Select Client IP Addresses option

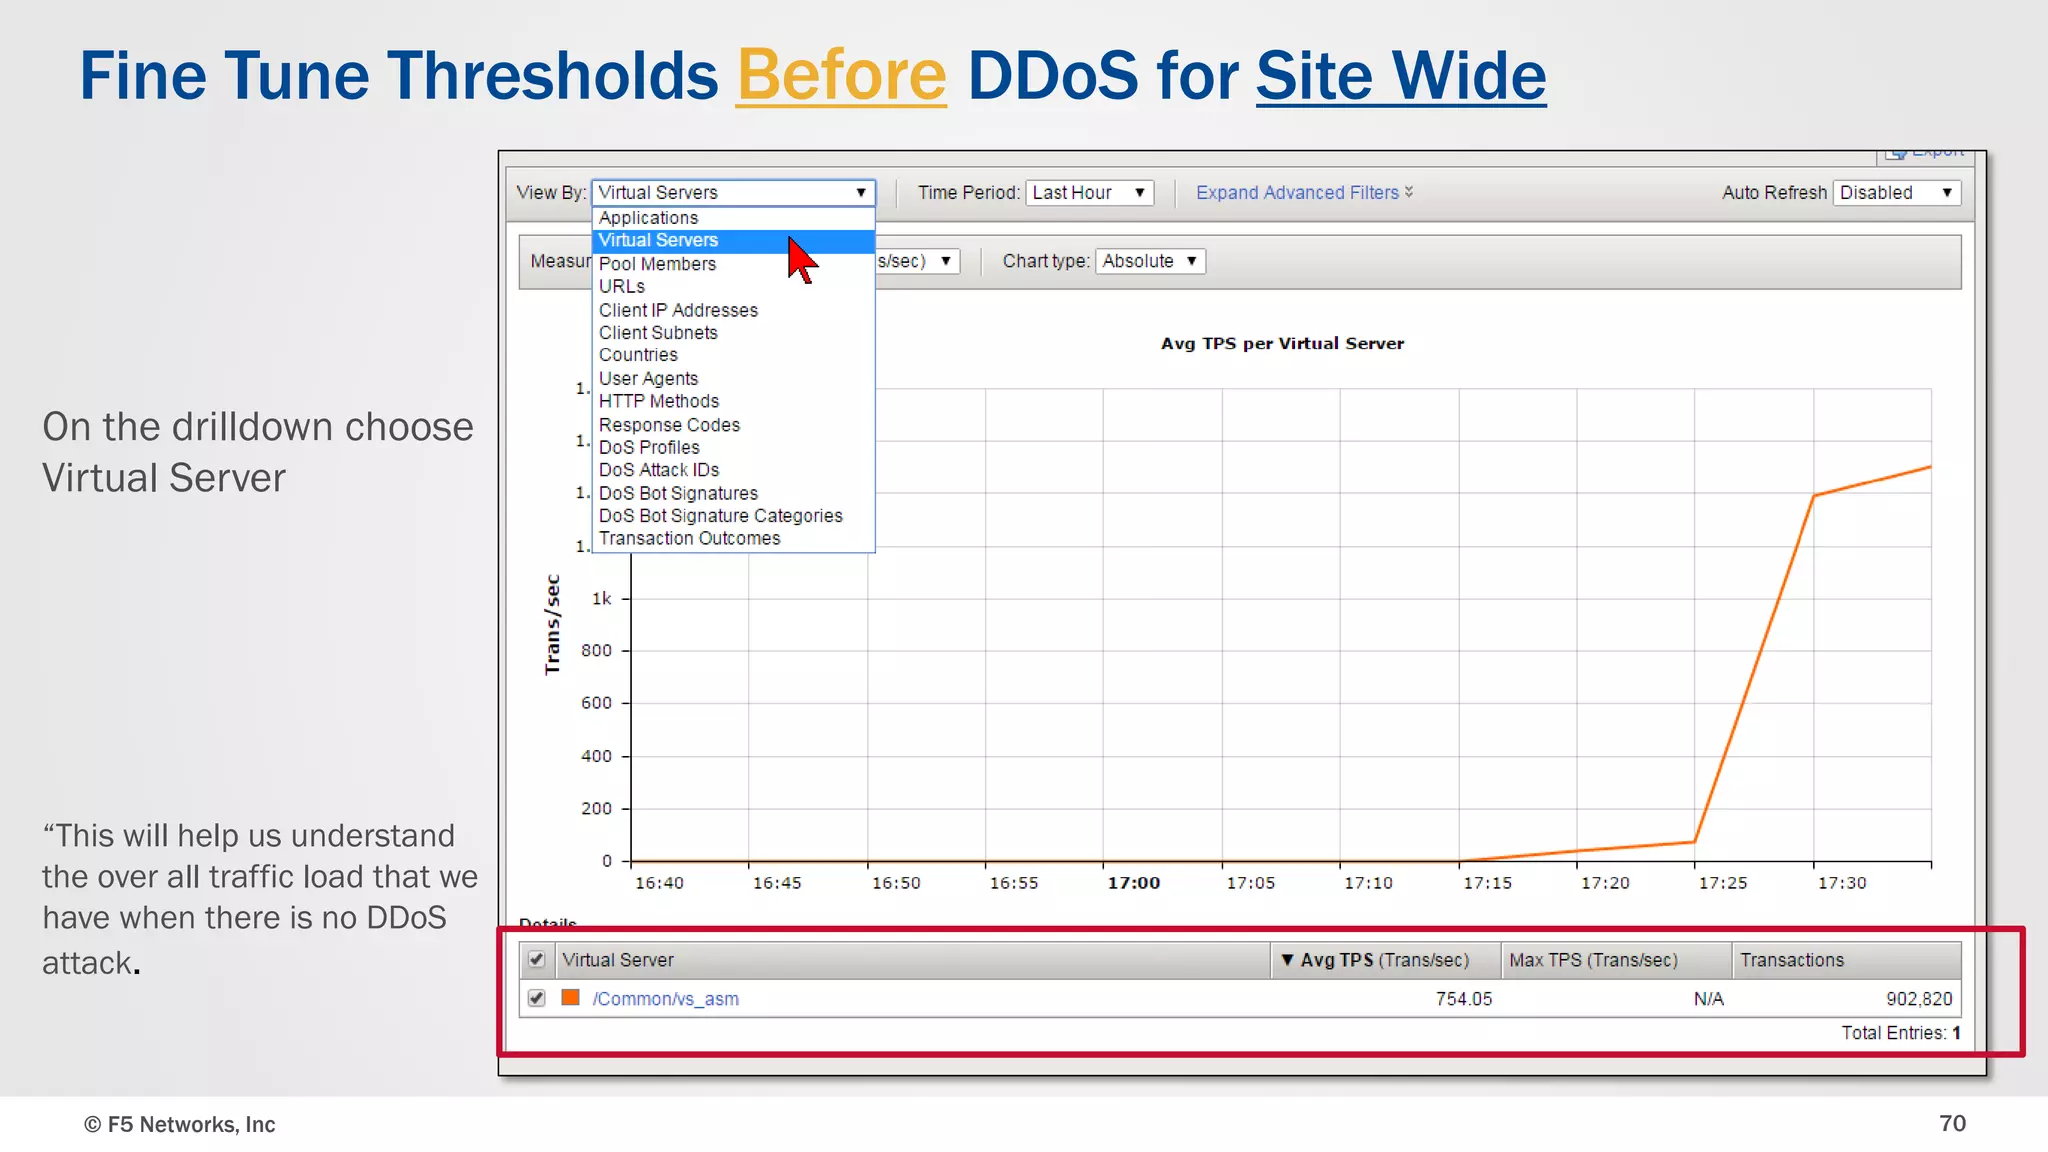(733, 310)
